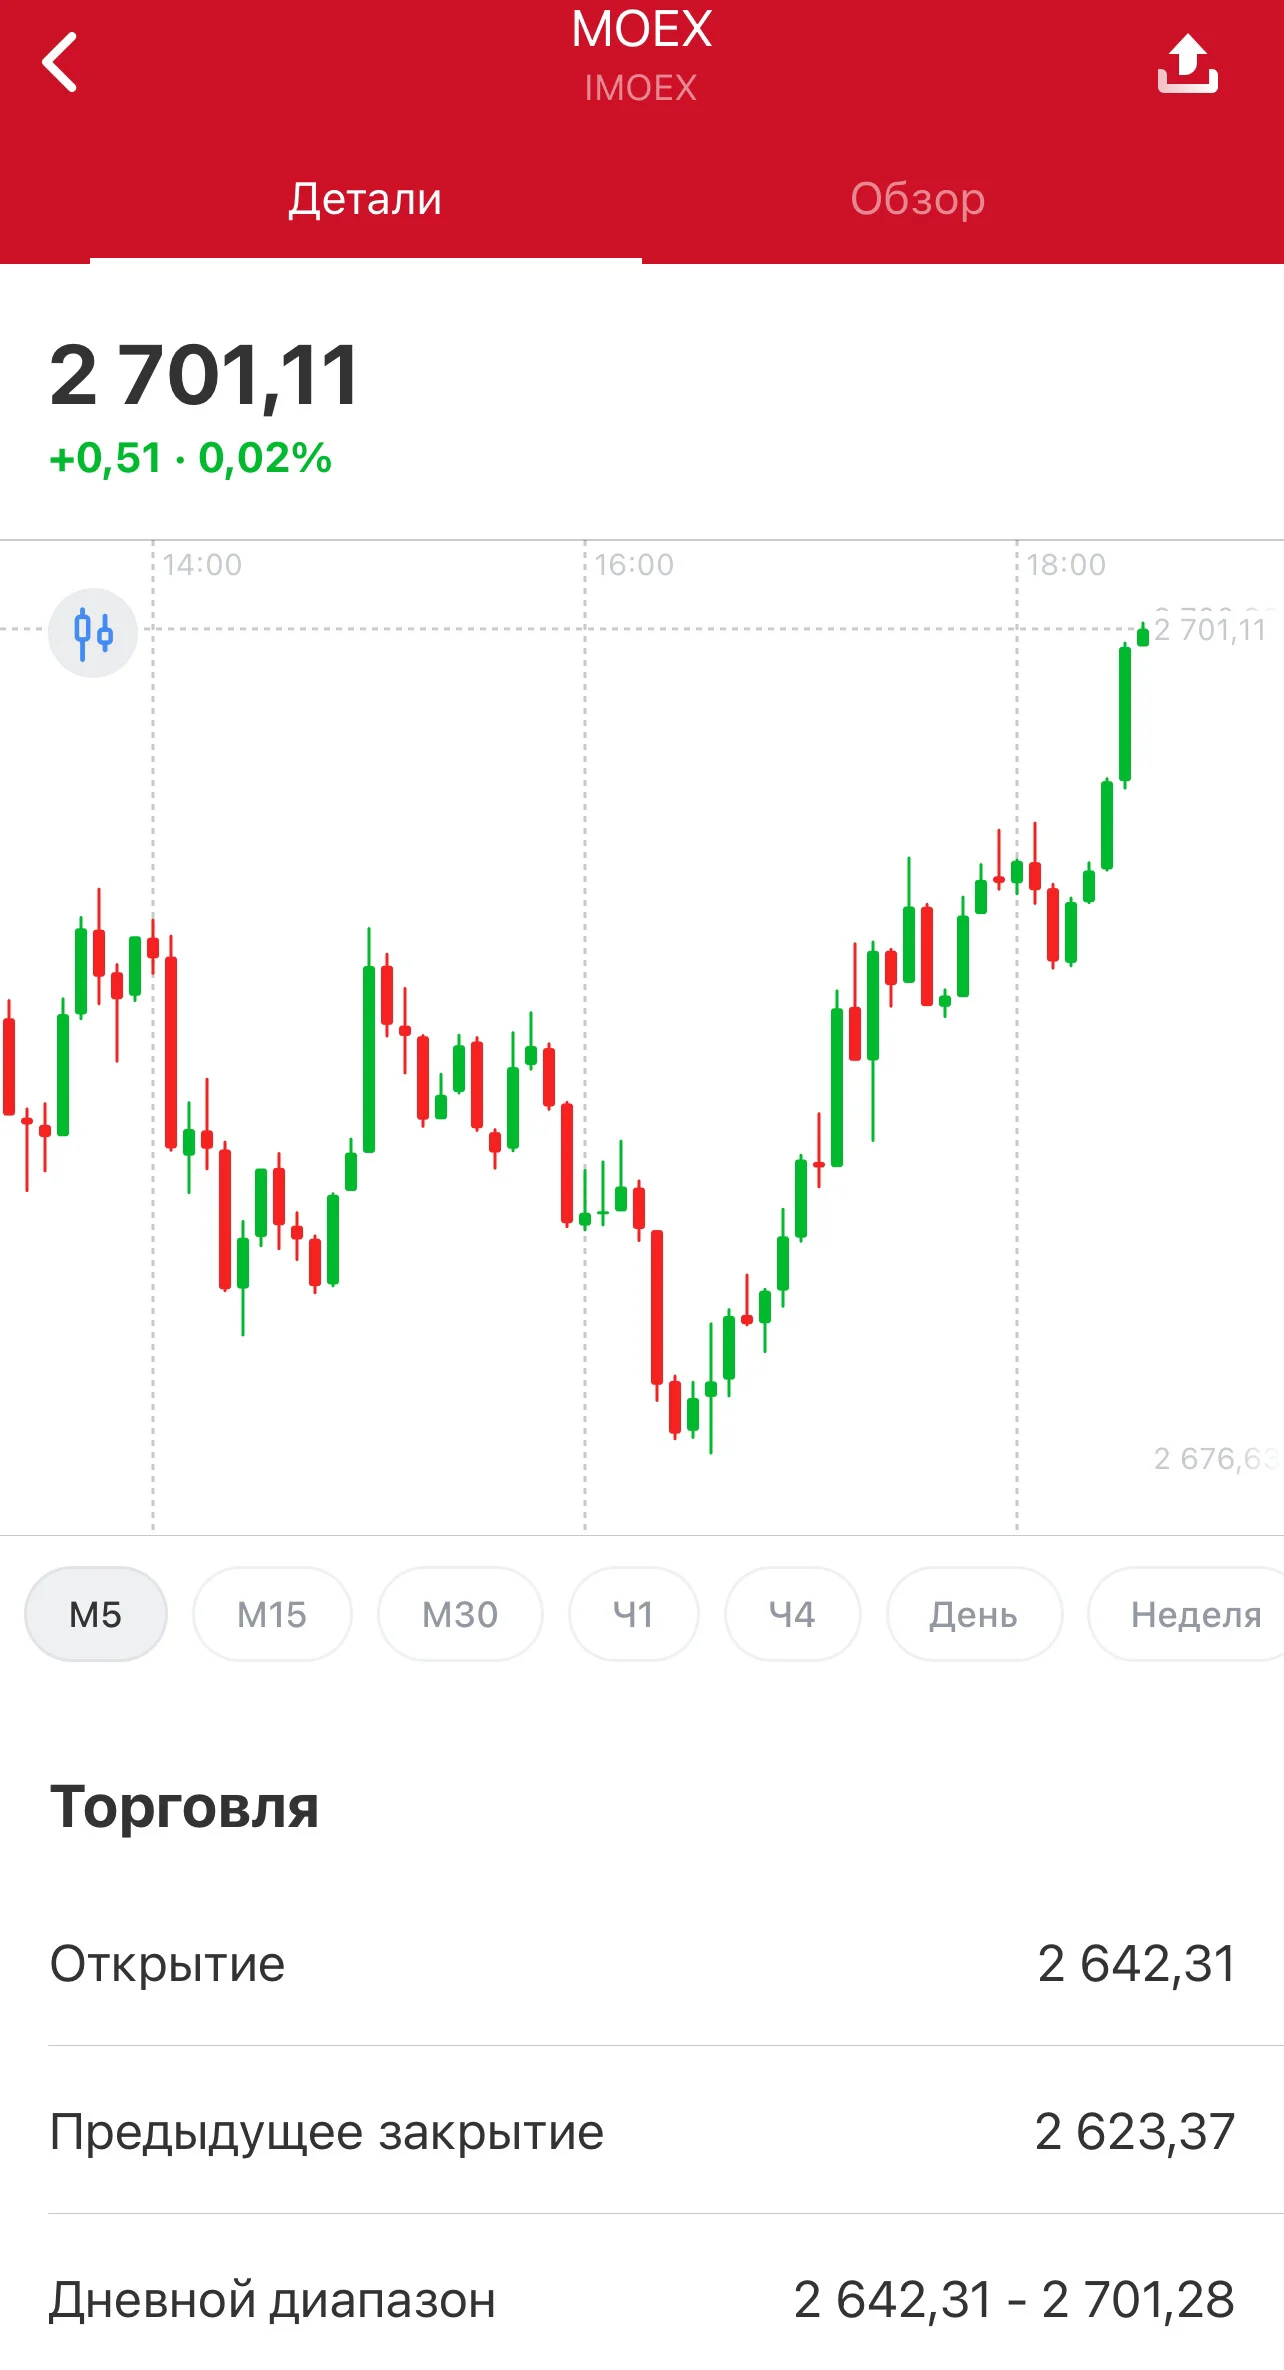Choose the M30 timeframe
This screenshot has width=1284, height=2370.
460,1614
